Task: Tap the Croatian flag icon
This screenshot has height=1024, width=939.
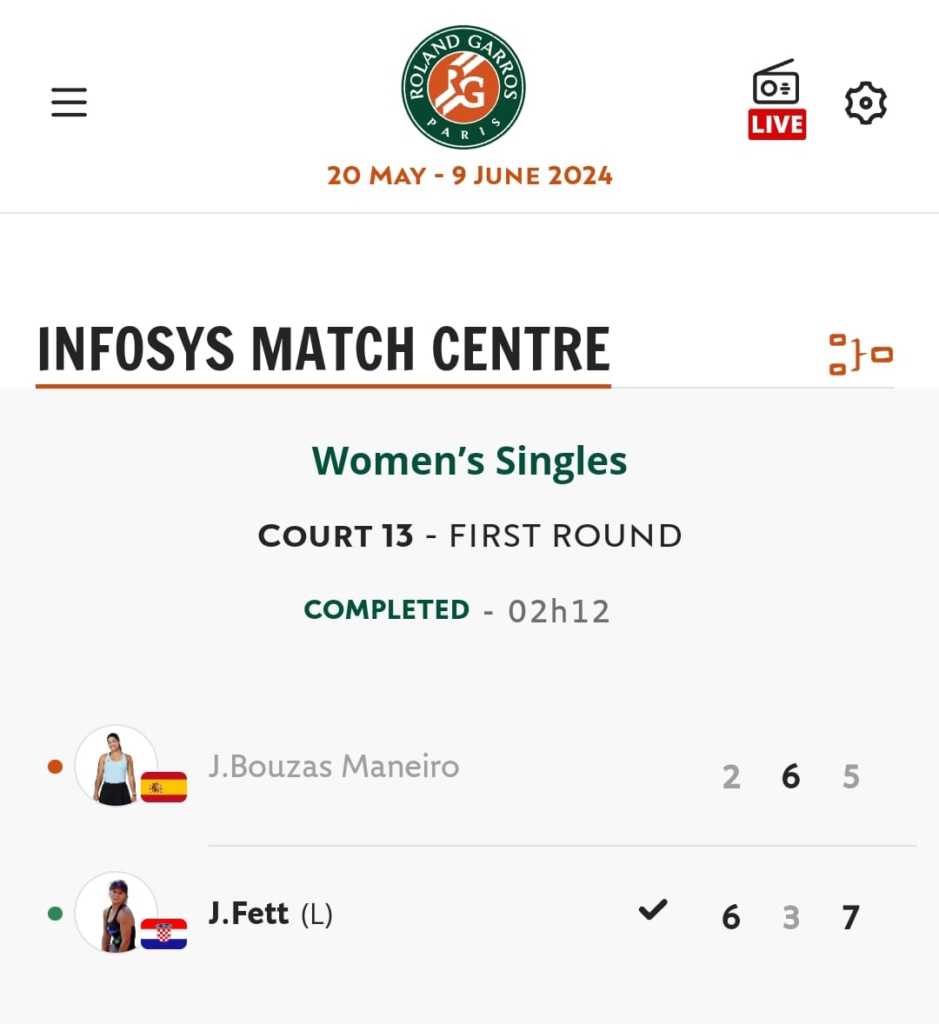Action: pyautogui.click(x=163, y=933)
